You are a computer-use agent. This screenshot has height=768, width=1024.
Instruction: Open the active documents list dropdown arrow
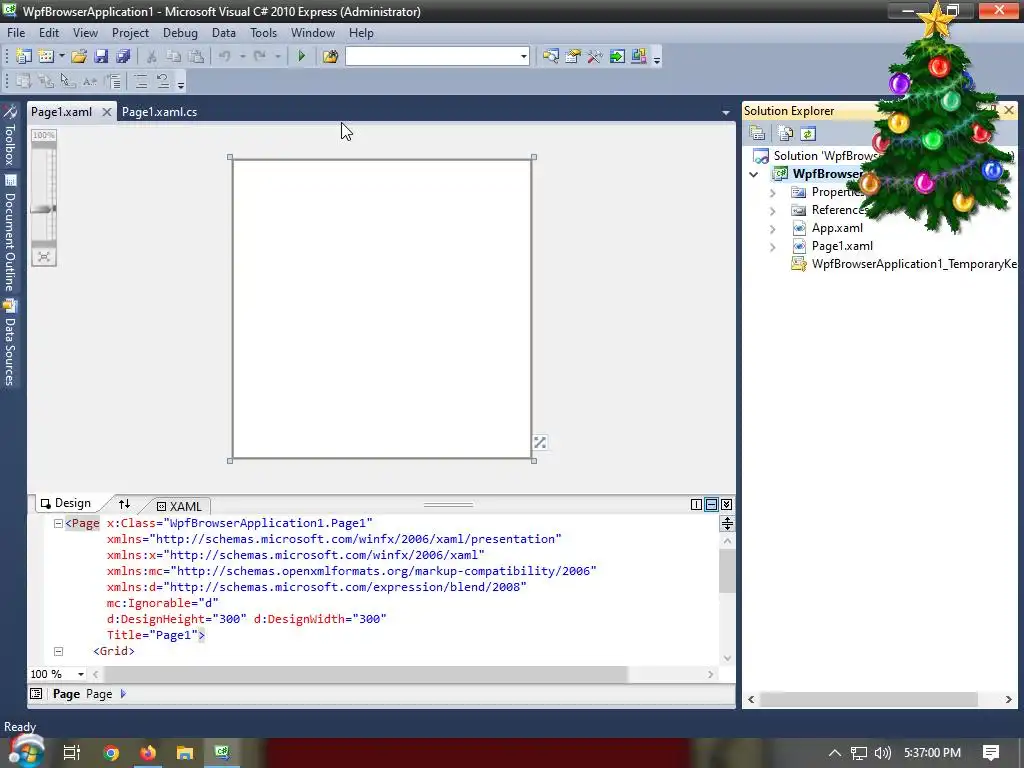(726, 113)
